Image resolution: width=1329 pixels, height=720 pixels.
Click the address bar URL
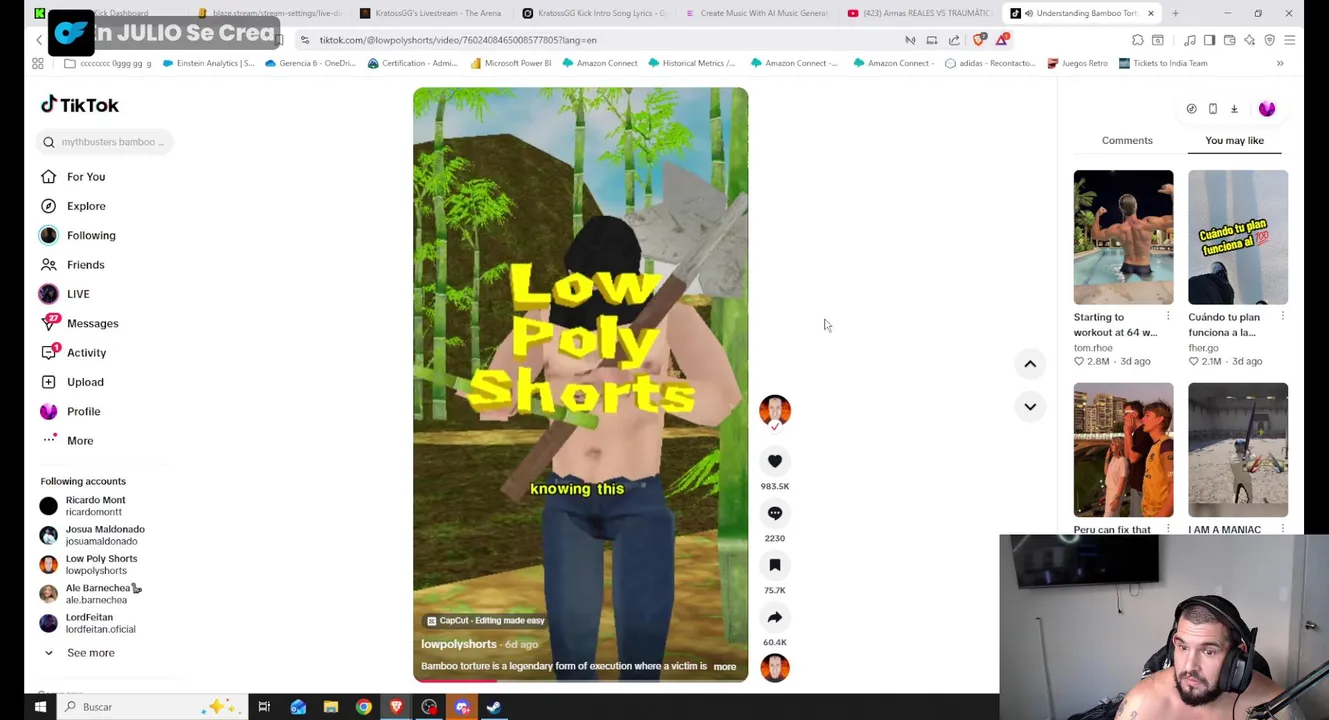click(x=458, y=40)
